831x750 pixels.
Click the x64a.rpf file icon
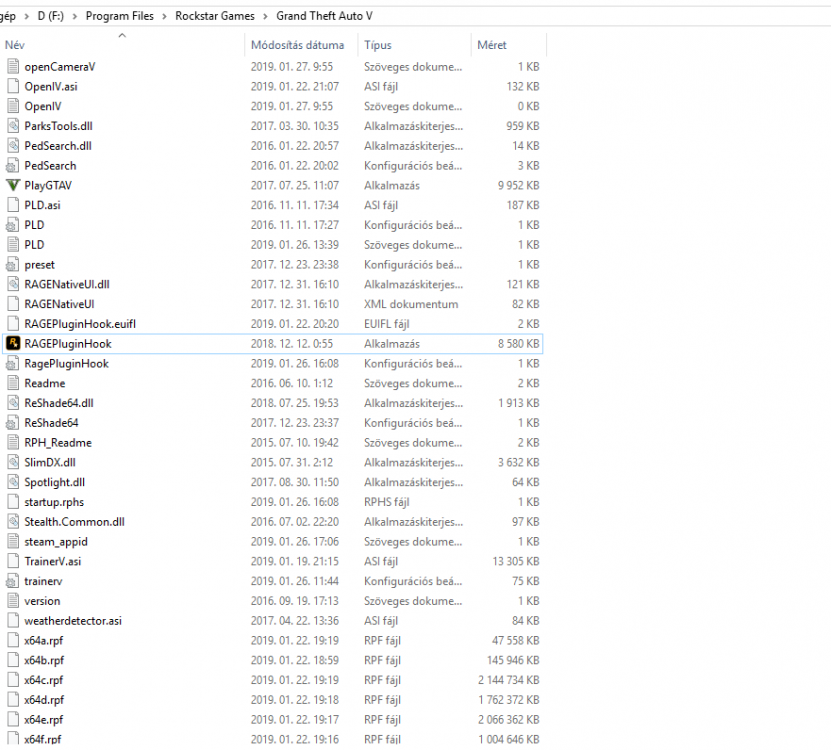click(13, 640)
